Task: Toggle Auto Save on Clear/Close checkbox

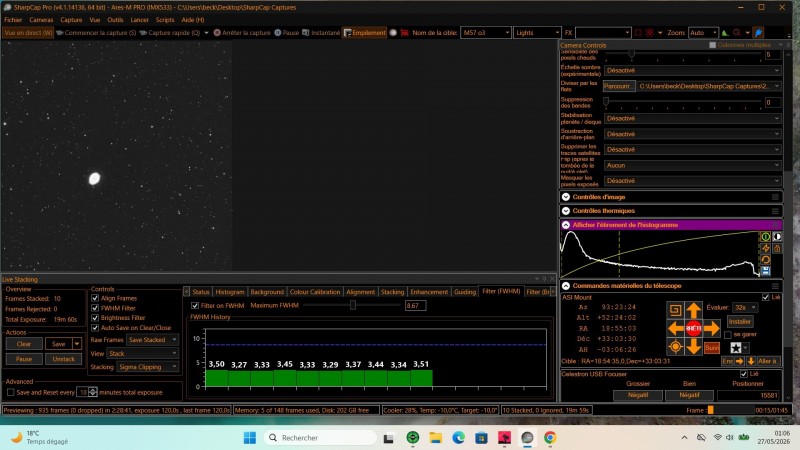Action: point(95,328)
